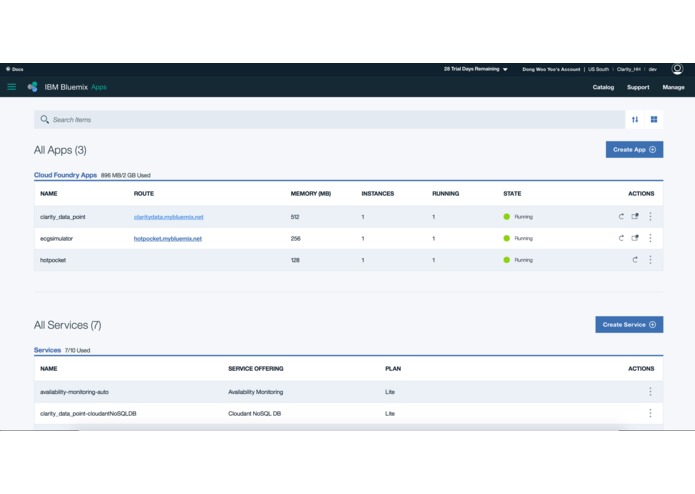695x494 pixels.
Task: Open clarity_data_point app URL icon
Action: [x=635, y=216]
